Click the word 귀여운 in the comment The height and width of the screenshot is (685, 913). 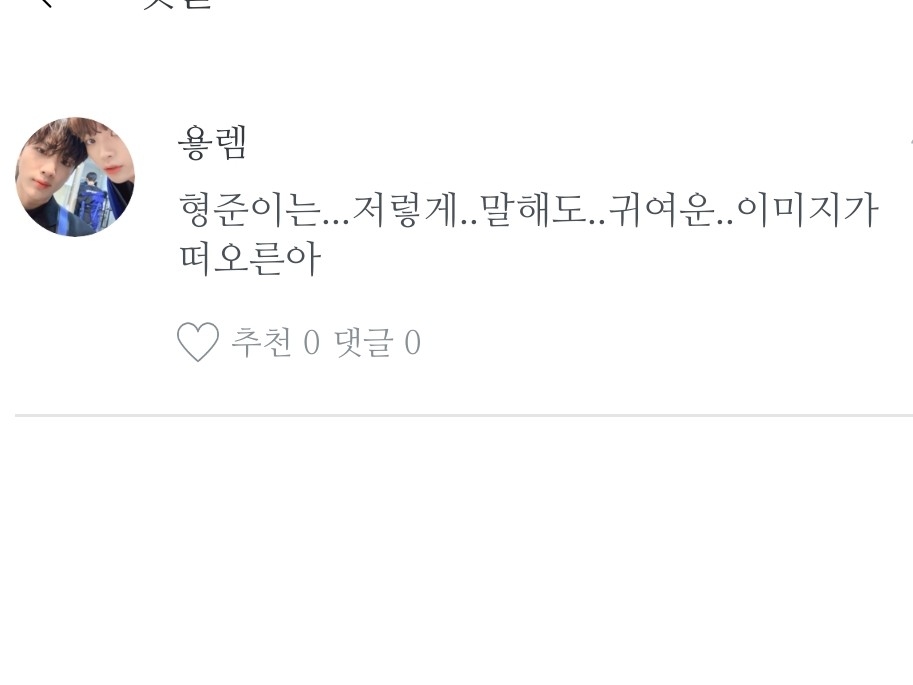(x=661, y=210)
